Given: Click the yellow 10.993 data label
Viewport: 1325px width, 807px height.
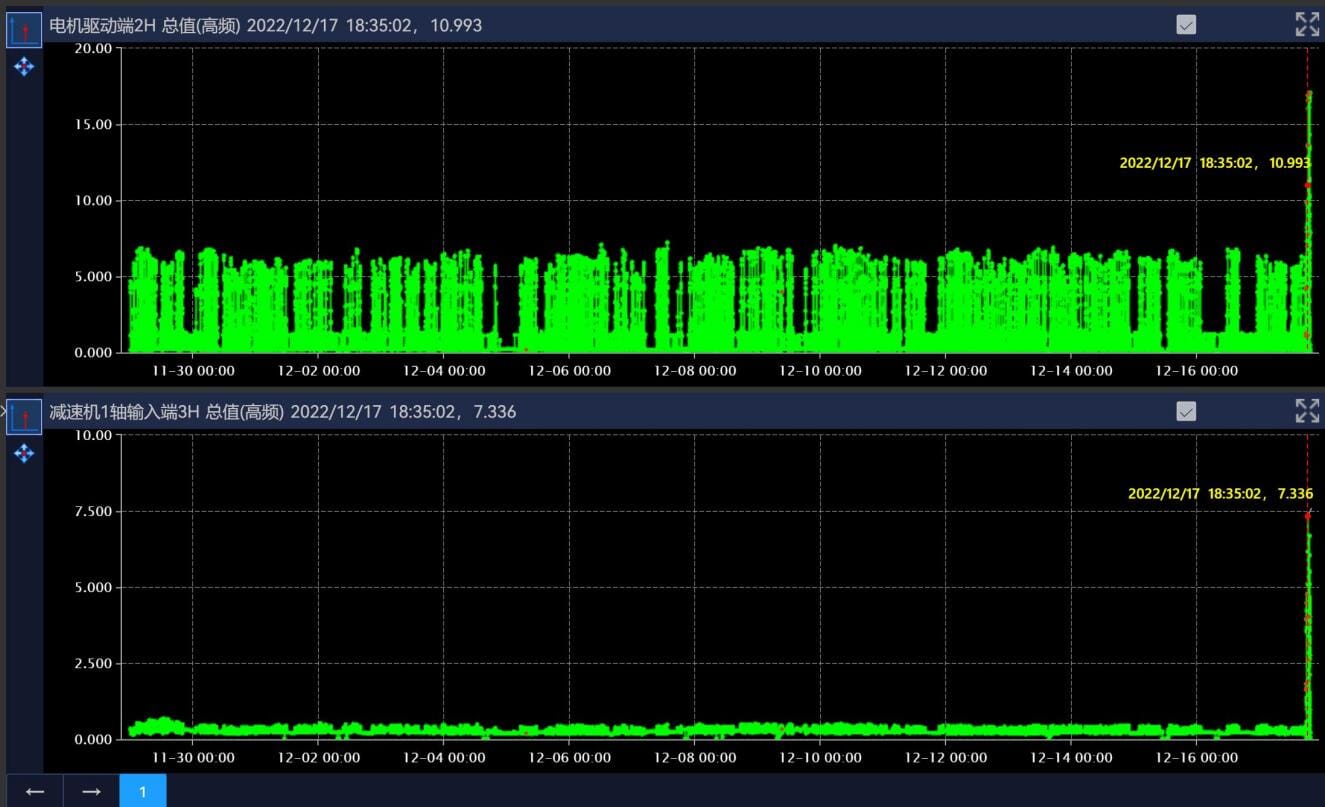Looking at the screenshot, I should tap(1214, 162).
